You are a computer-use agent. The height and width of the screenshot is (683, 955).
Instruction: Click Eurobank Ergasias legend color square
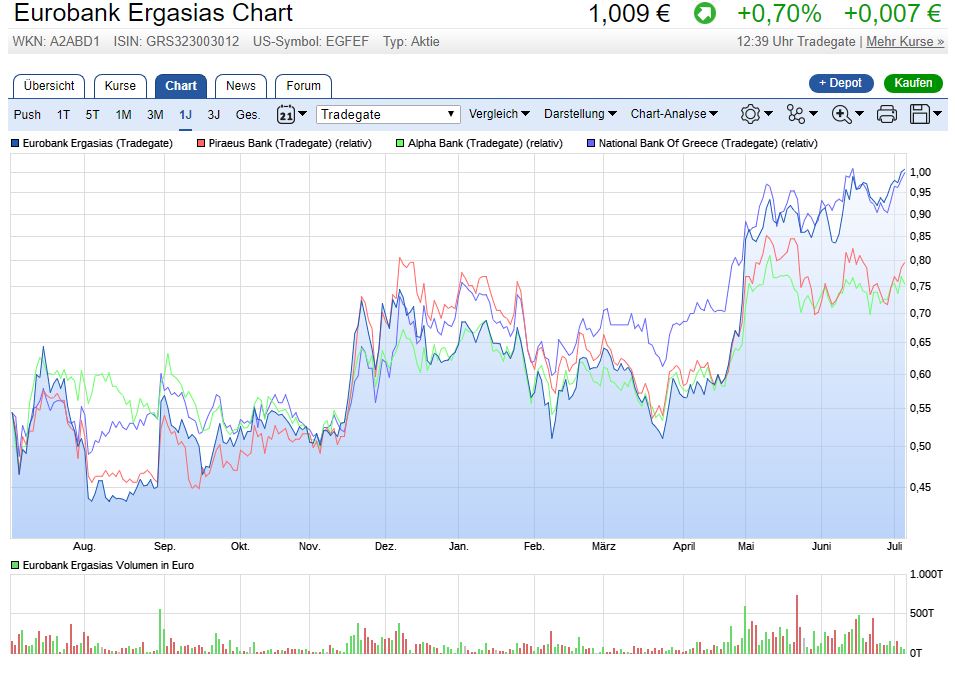15,143
